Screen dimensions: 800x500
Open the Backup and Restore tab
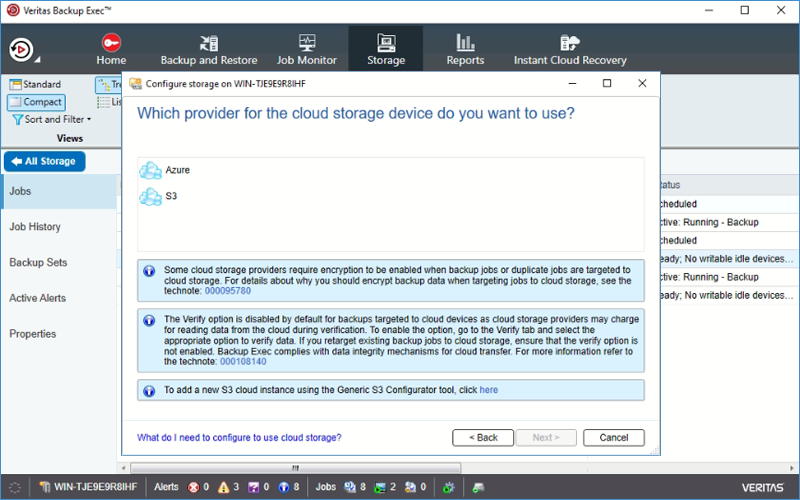point(209,49)
